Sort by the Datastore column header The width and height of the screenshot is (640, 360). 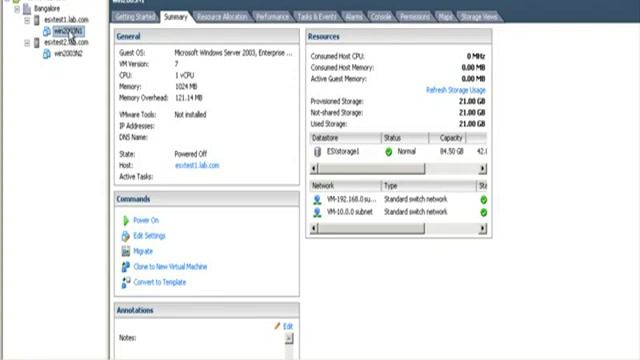point(345,138)
